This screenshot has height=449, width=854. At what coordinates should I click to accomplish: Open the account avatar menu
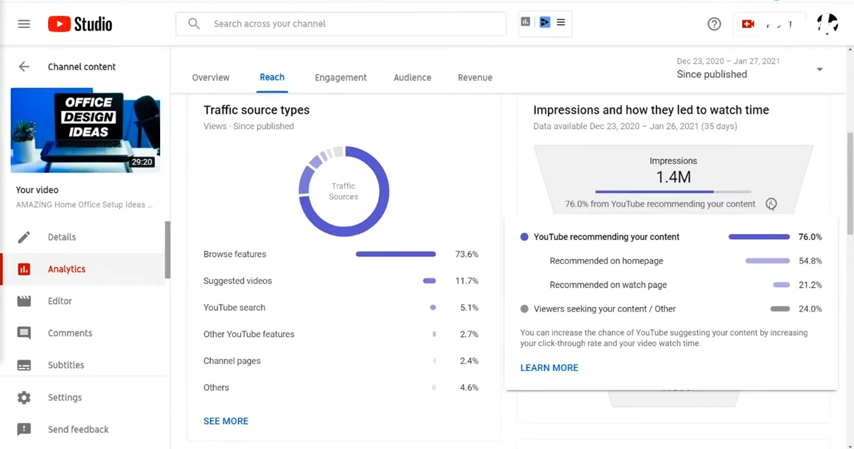[827, 24]
